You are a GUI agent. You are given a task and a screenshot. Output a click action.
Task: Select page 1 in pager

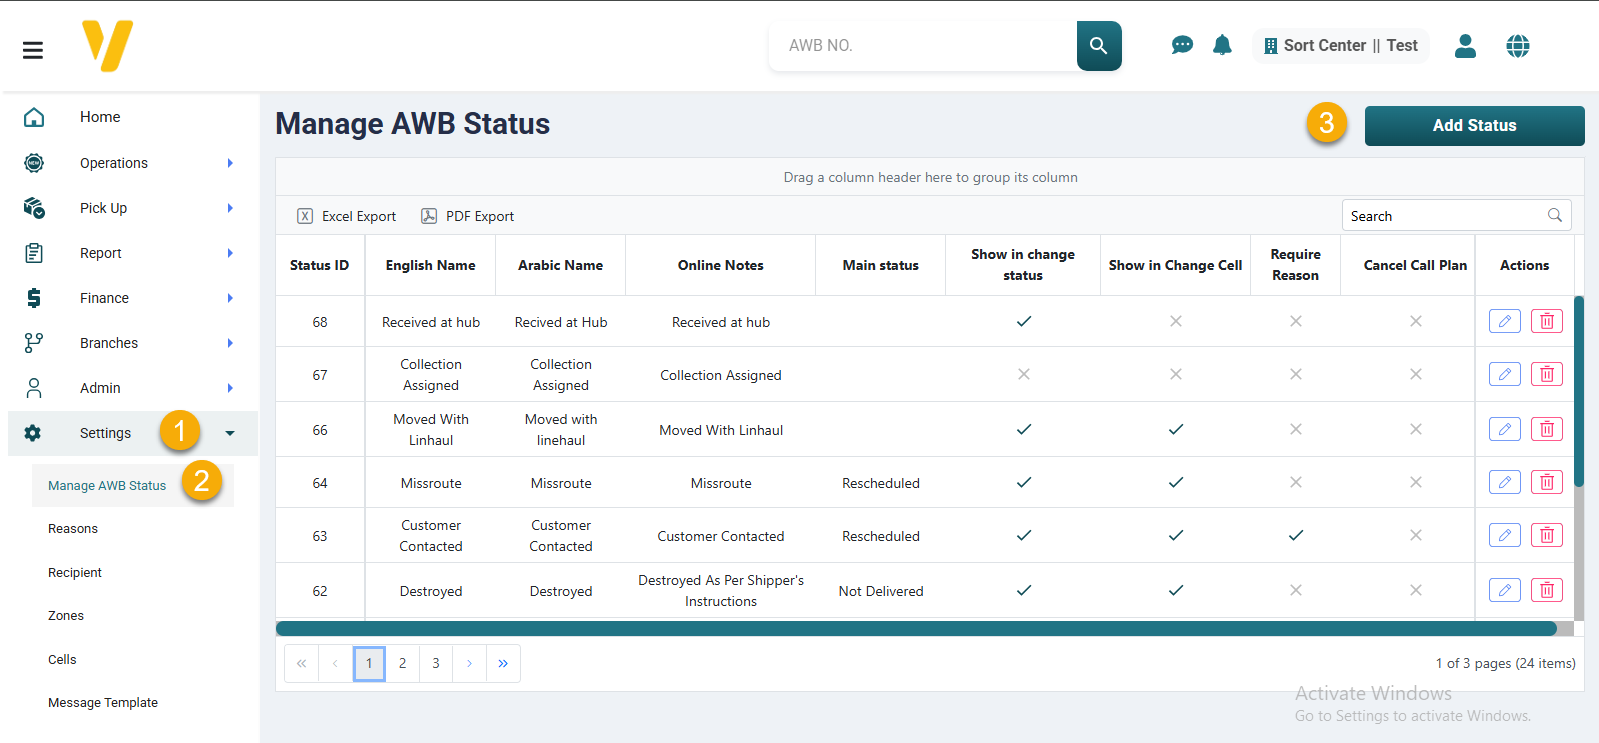pos(369,663)
